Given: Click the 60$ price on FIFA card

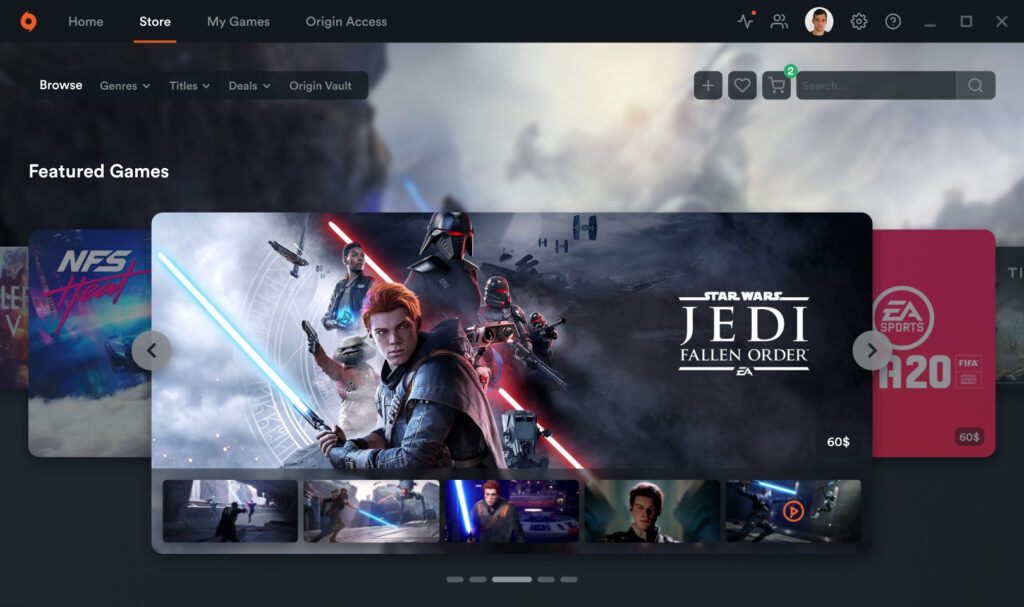Looking at the screenshot, I should pyautogui.click(x=969, y=436).
